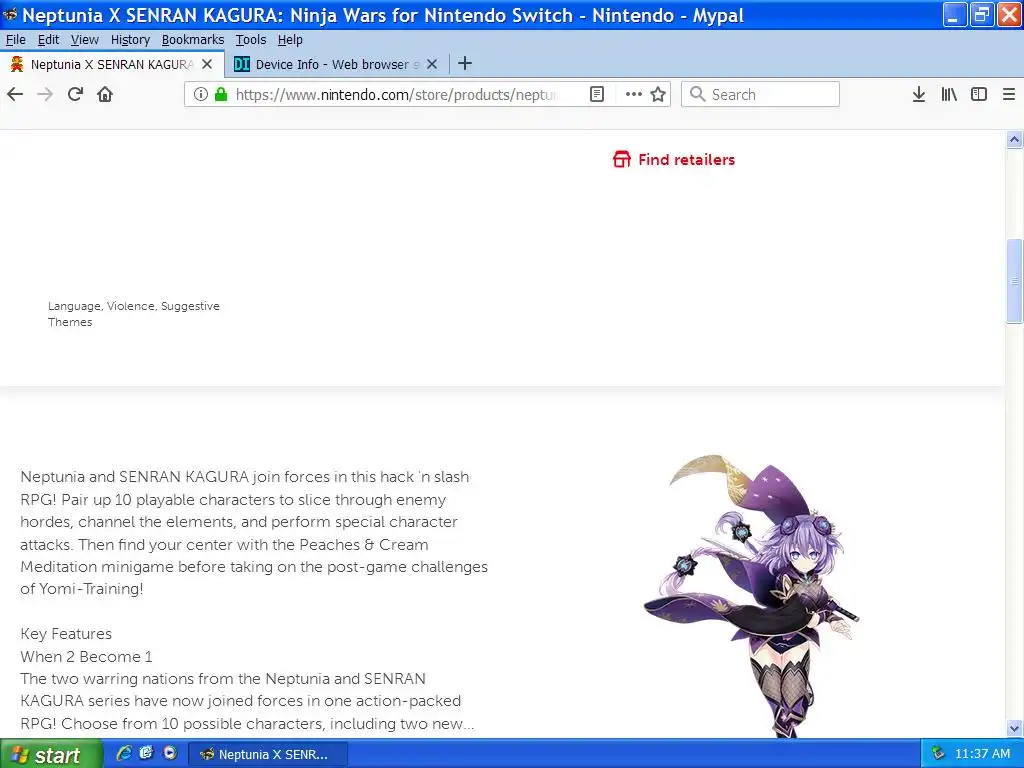Grab the vertical scrollbar thumb
The width and height of the screenshot is (1024, 768).
coord(1014,281)
